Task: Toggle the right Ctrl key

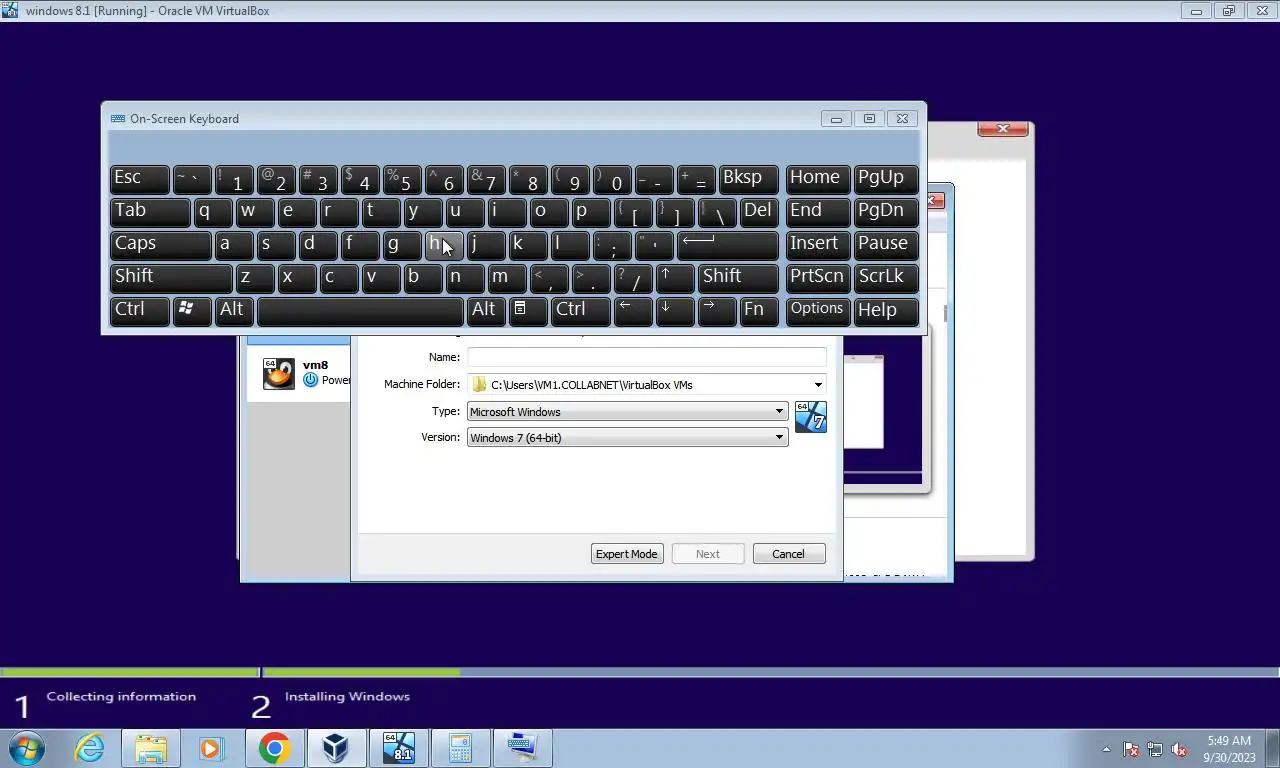Action: pyautogui.click(x=580, y=311)
